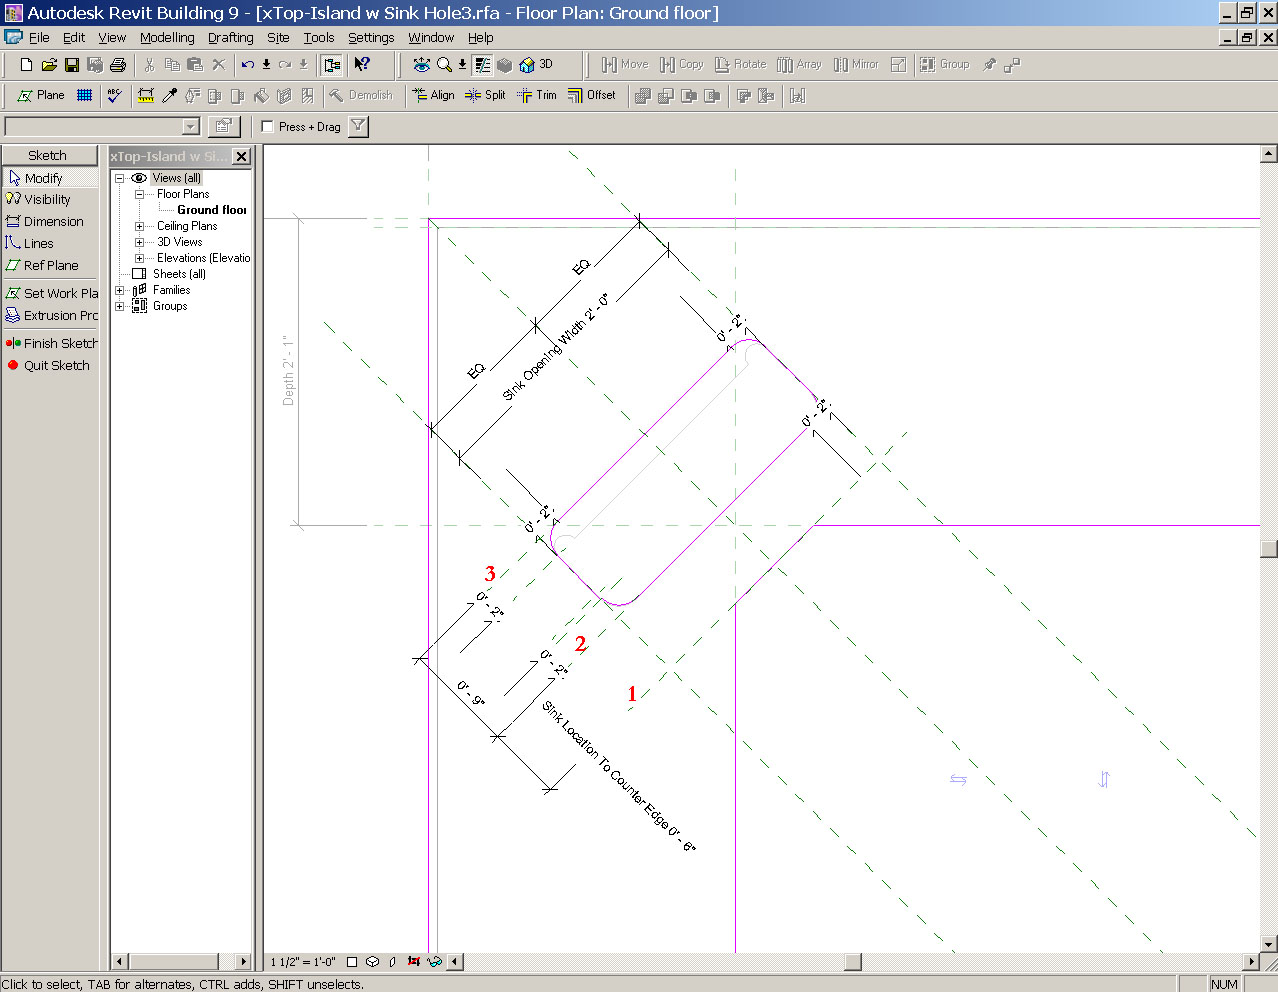Activate the Trim tool

tap(537, 95)
